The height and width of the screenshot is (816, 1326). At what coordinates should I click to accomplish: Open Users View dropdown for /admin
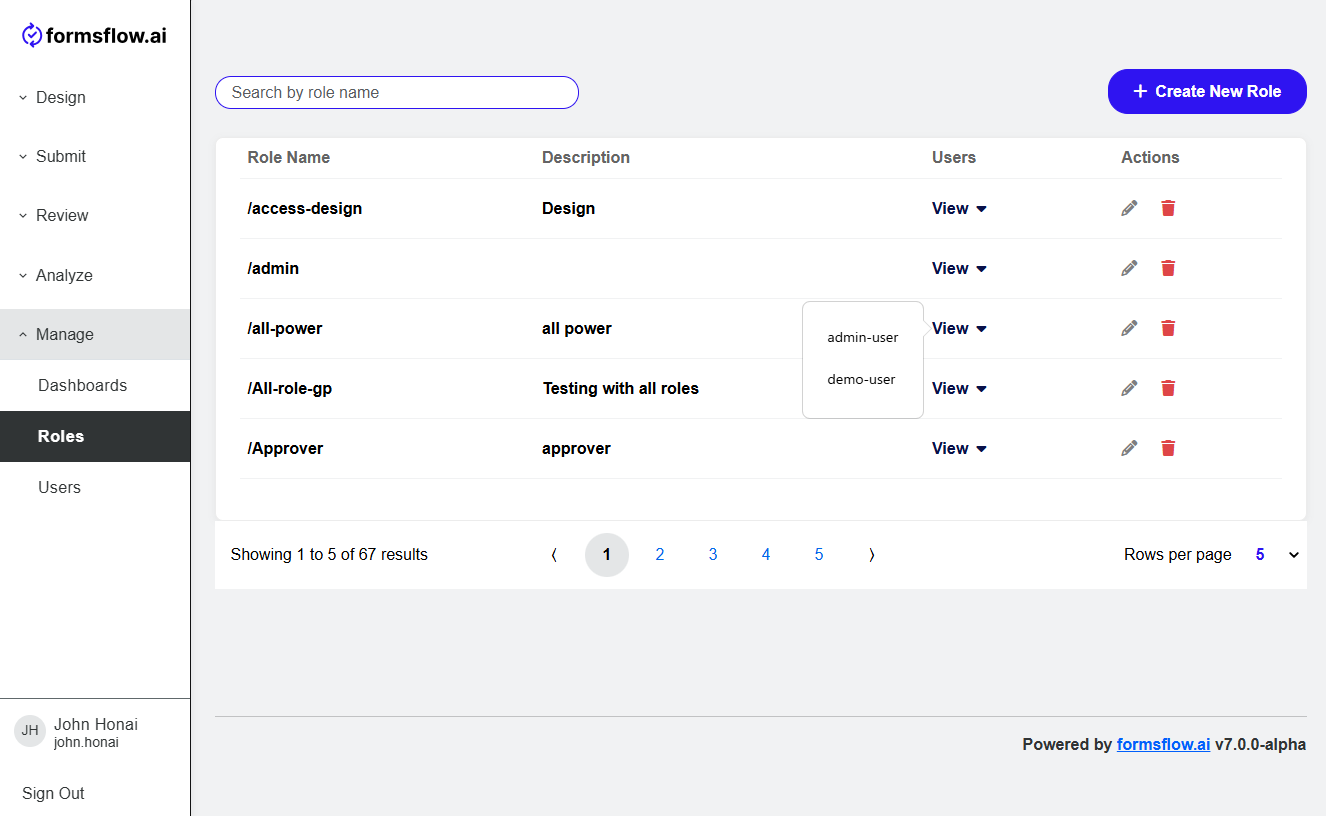point(959,268)
